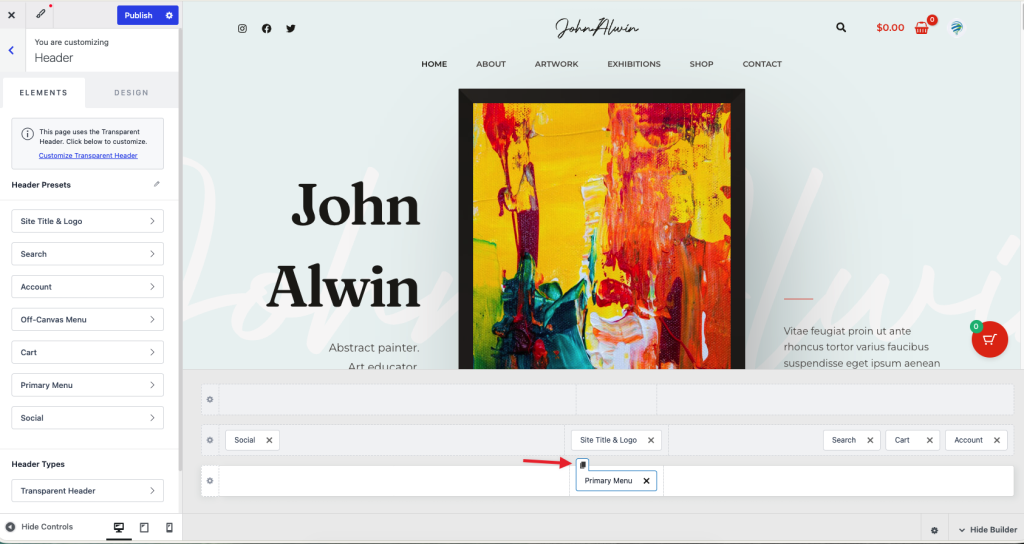Remove Primary Menu from builder row
This screenshot has width=1024, height=544.
click(646, 481)
